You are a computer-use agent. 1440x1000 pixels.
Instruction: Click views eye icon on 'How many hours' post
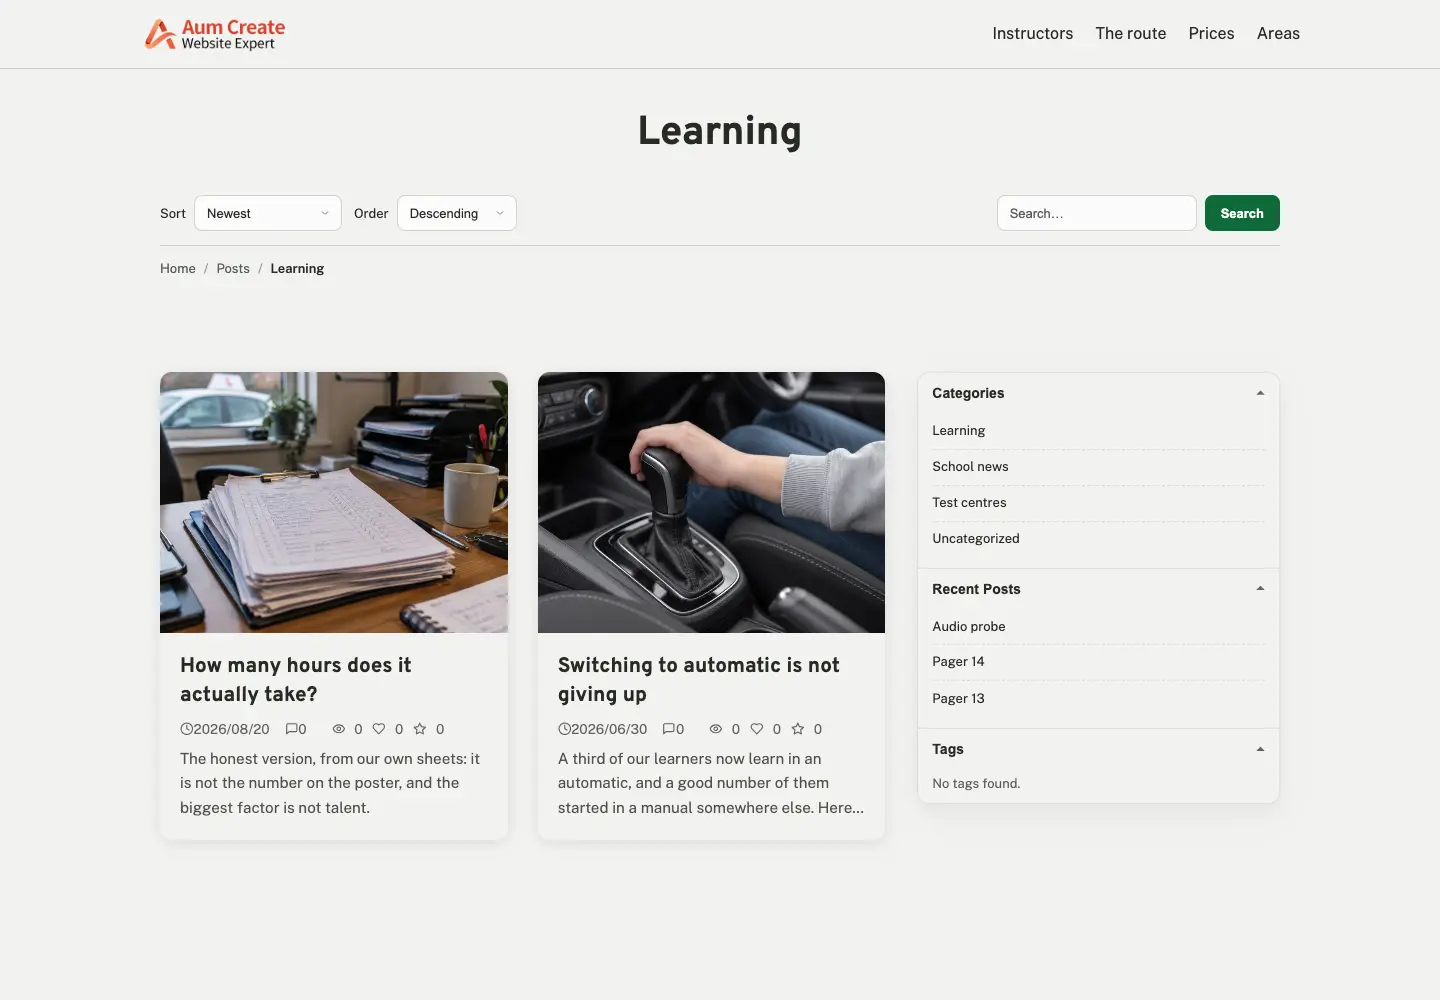click(x=339, y=729)
